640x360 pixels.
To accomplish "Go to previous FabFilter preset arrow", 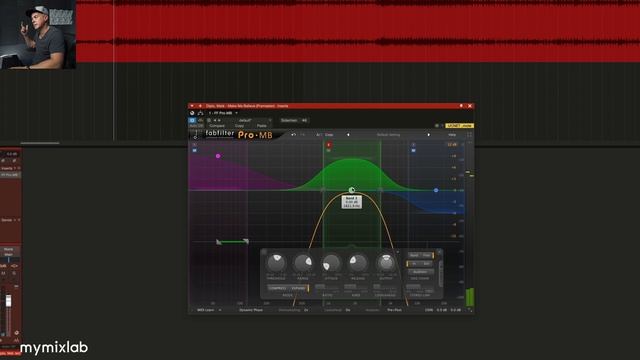I will 348,135.
